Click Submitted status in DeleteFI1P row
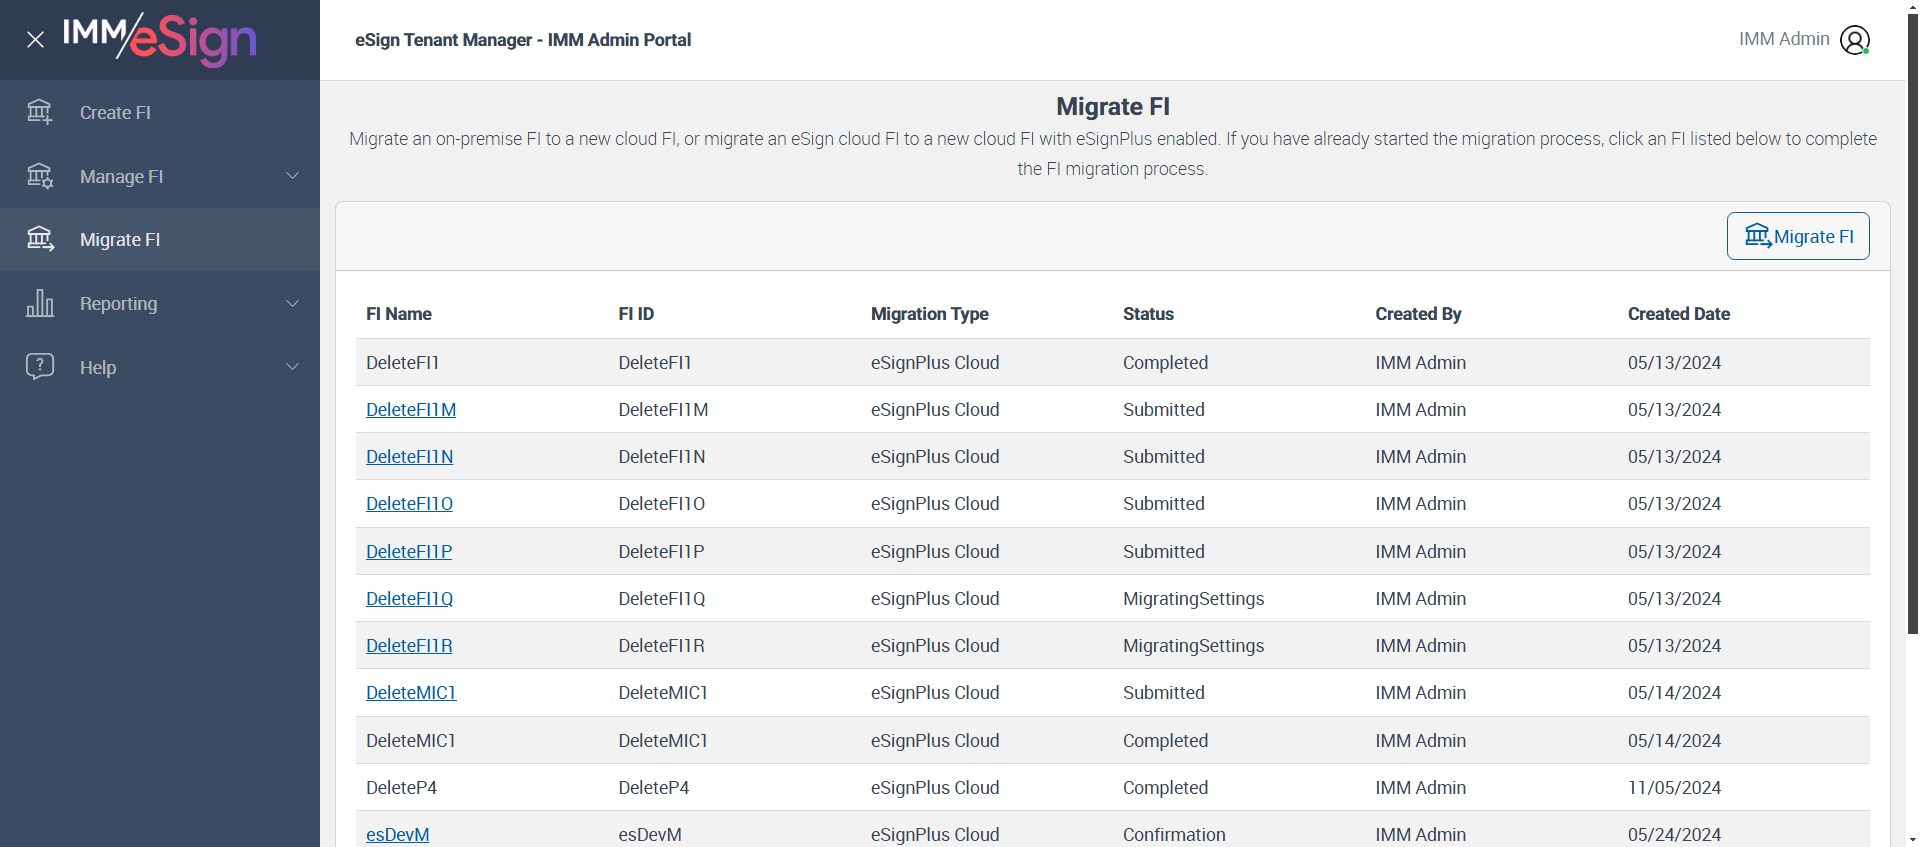 tap(1164, 552)
